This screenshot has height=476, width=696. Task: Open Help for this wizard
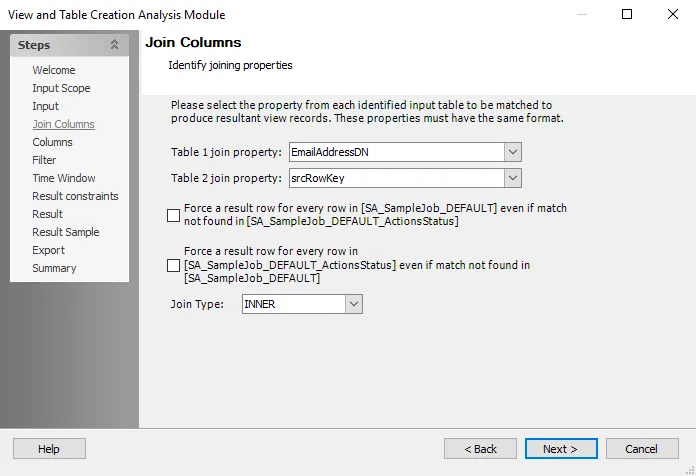click(x=49, y=449)
